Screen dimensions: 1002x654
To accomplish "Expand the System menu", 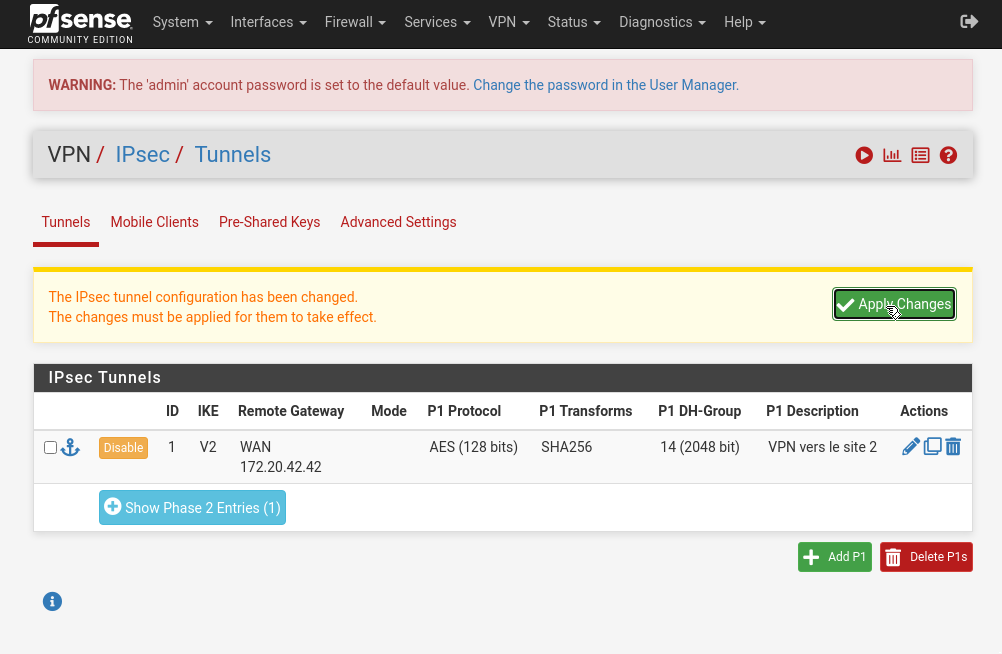I will click(x=182, y=22).
